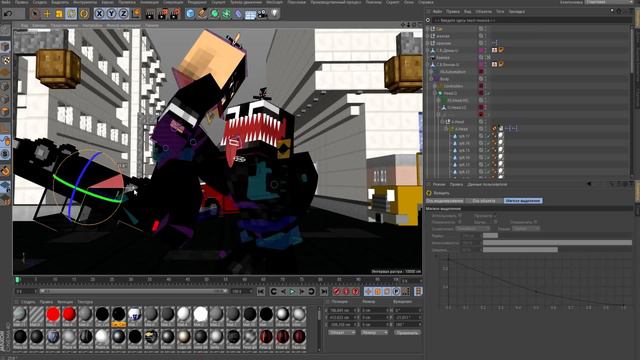Click the Object Manager search field
This screenshot has width=640, height=360.
point(531,20)
